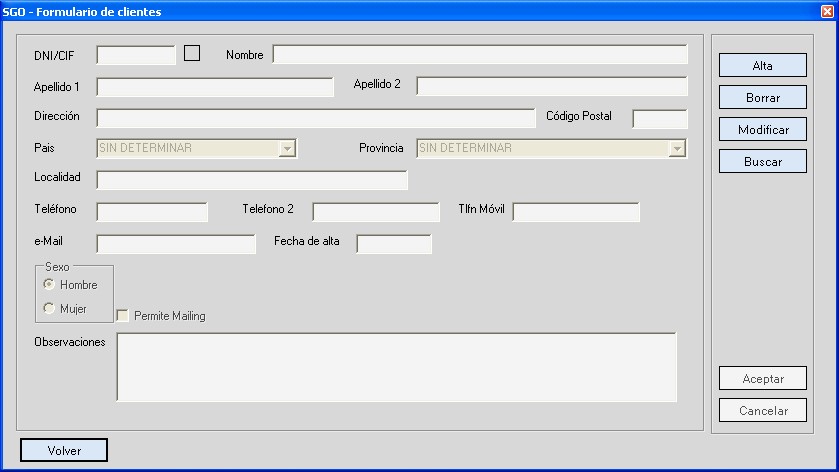This screenshot has height=472, width=839.
Task: Focus the Teléfono input field
Action: [x=152, y=212]
